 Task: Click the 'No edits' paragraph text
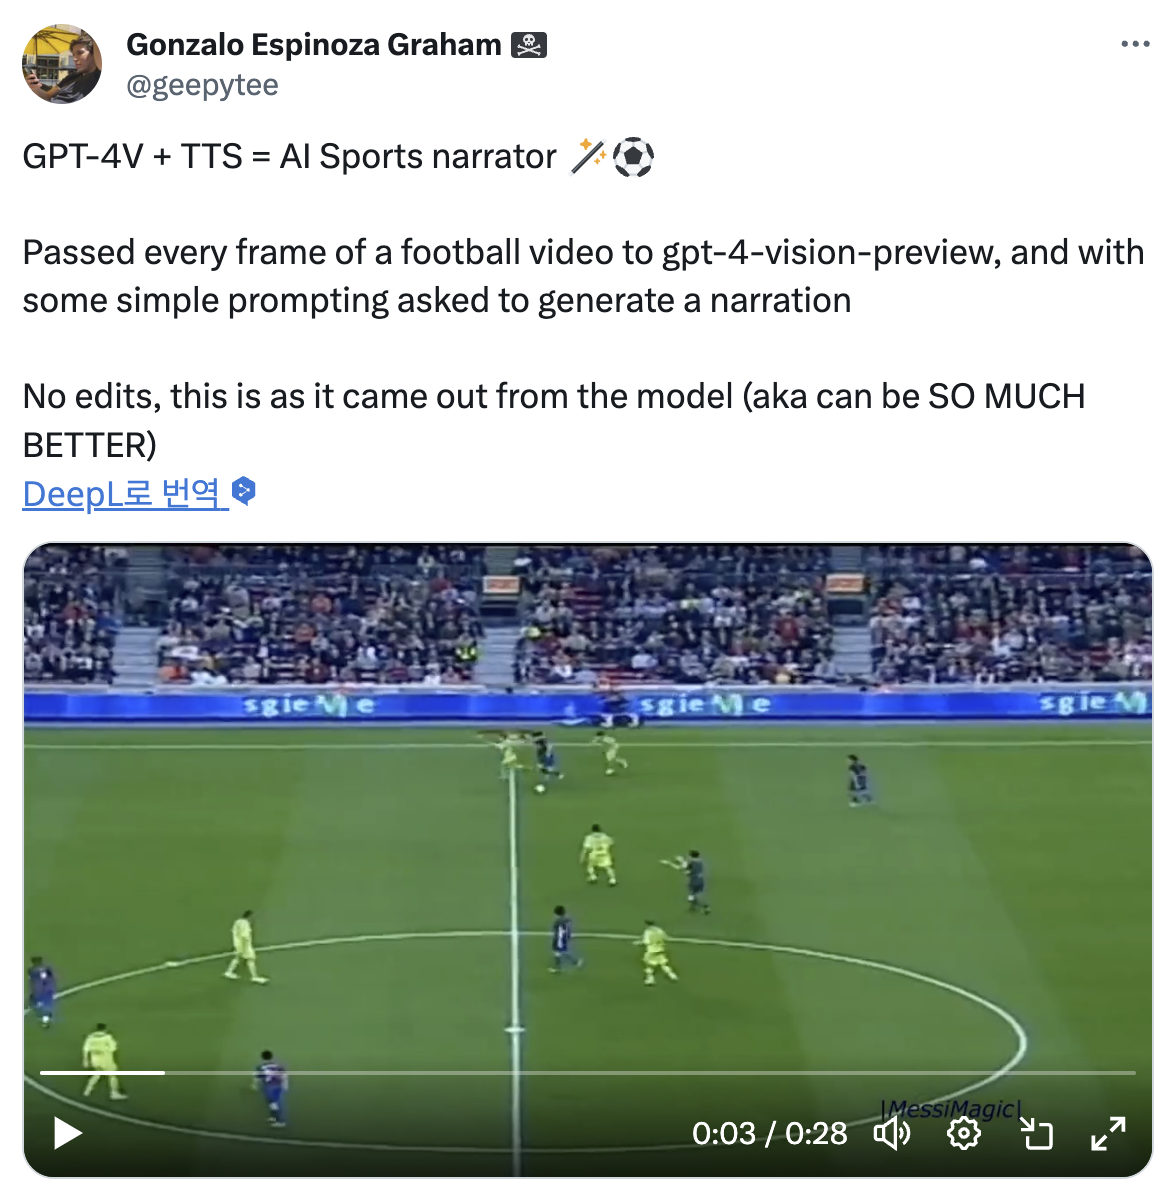point(553,420)
